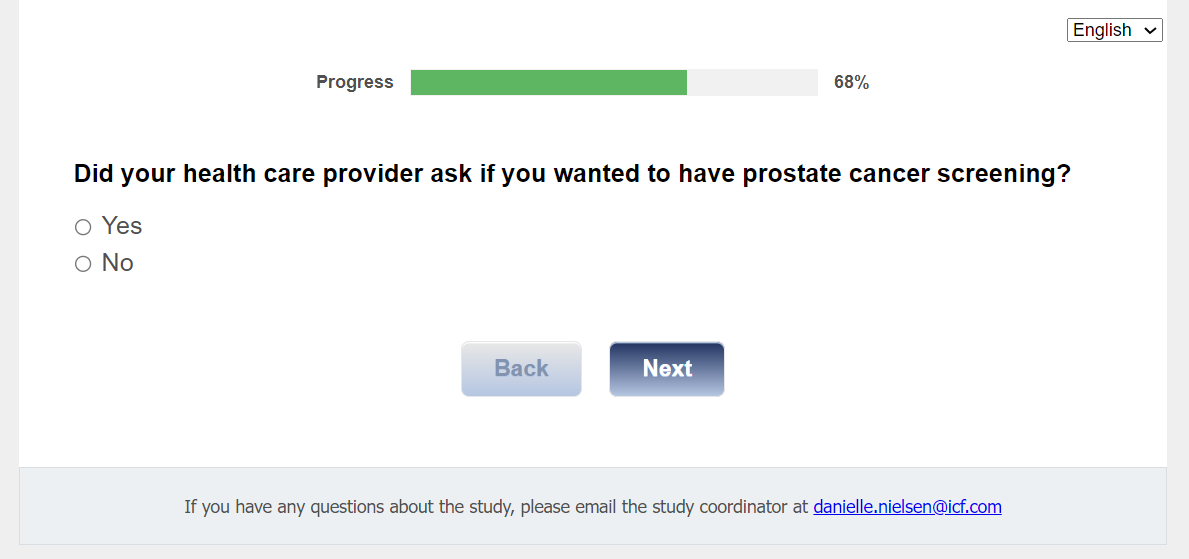1189x559 pixels.
Task: Go to the previous question with Back
Action: (521, 369)
